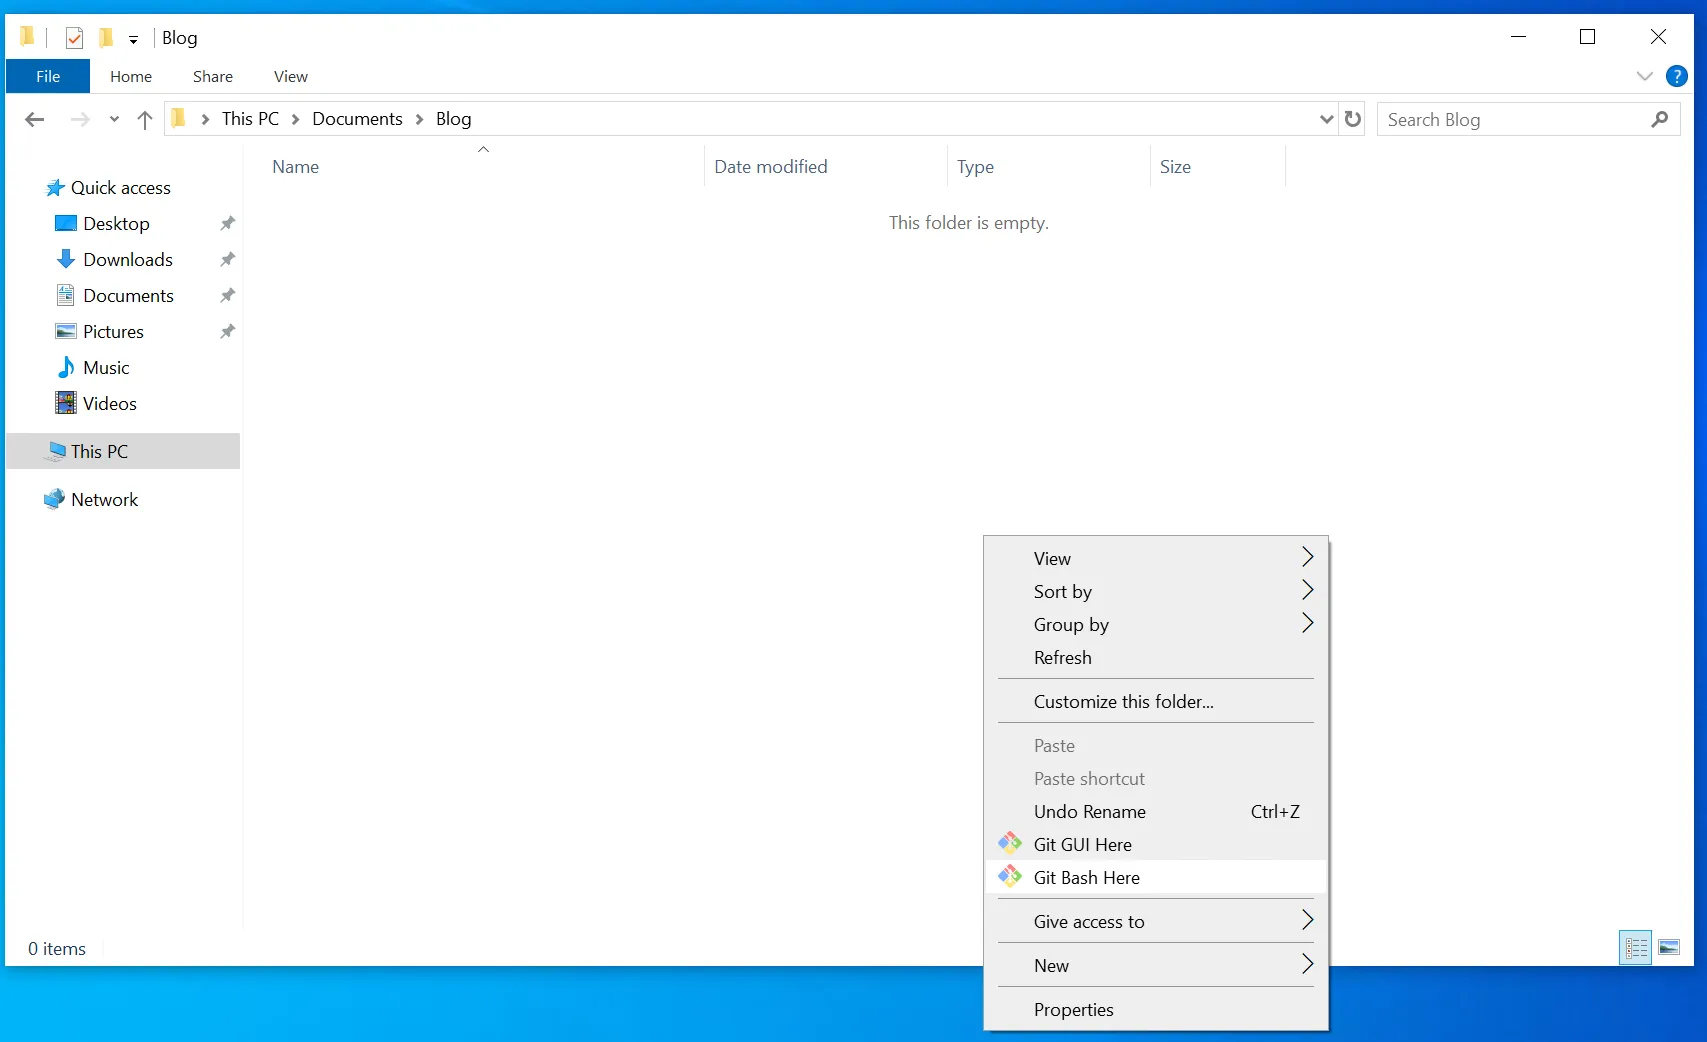This screenshot has height=1042, width=1707.
Task: Click the Git GUI Here icon
Action: [x=1010, y=844]
